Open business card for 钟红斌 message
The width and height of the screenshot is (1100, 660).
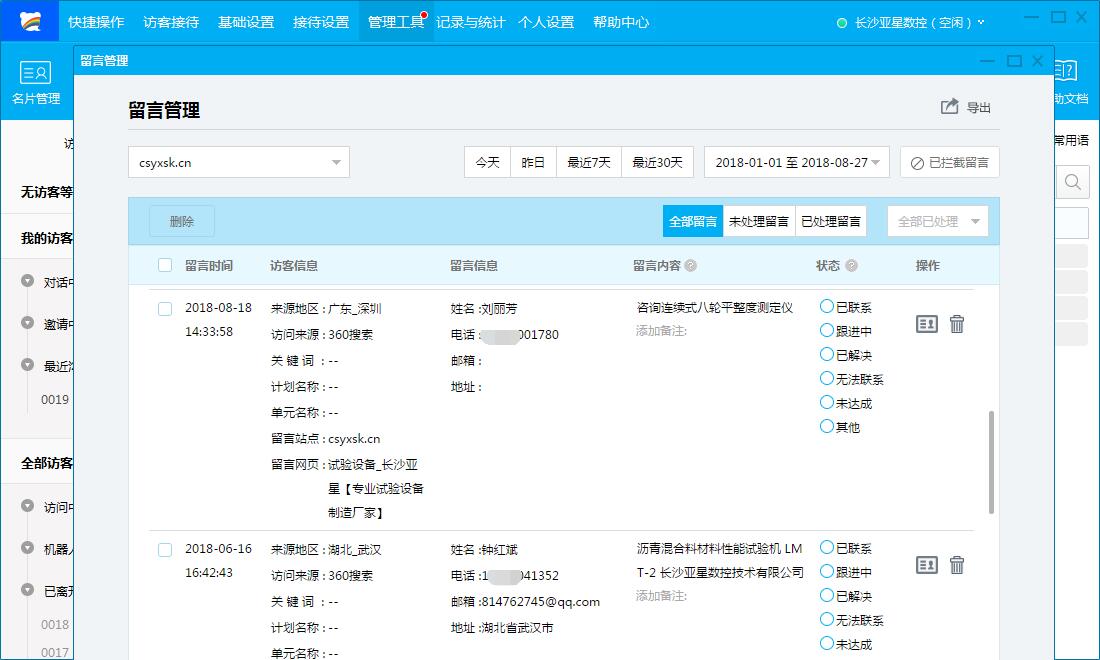coord(927,565)
